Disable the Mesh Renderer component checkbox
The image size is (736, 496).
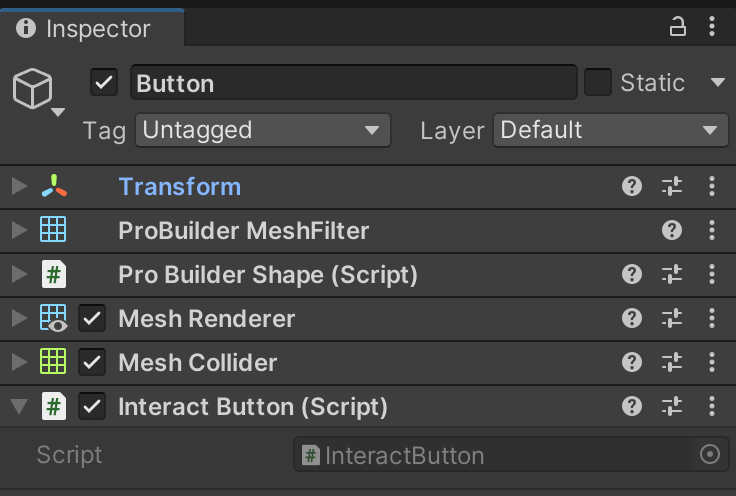[92, 319]
